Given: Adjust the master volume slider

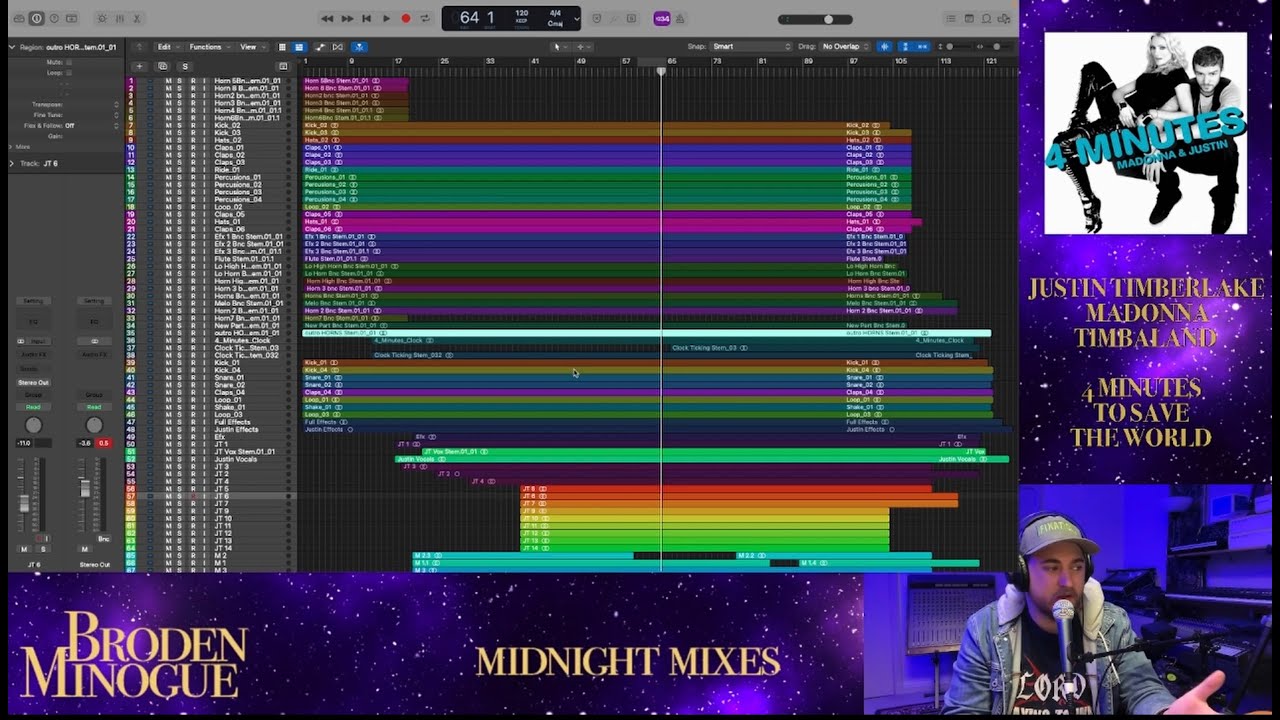Looking at the screenshot, I should pyautogui.click(x=816, y=19).
